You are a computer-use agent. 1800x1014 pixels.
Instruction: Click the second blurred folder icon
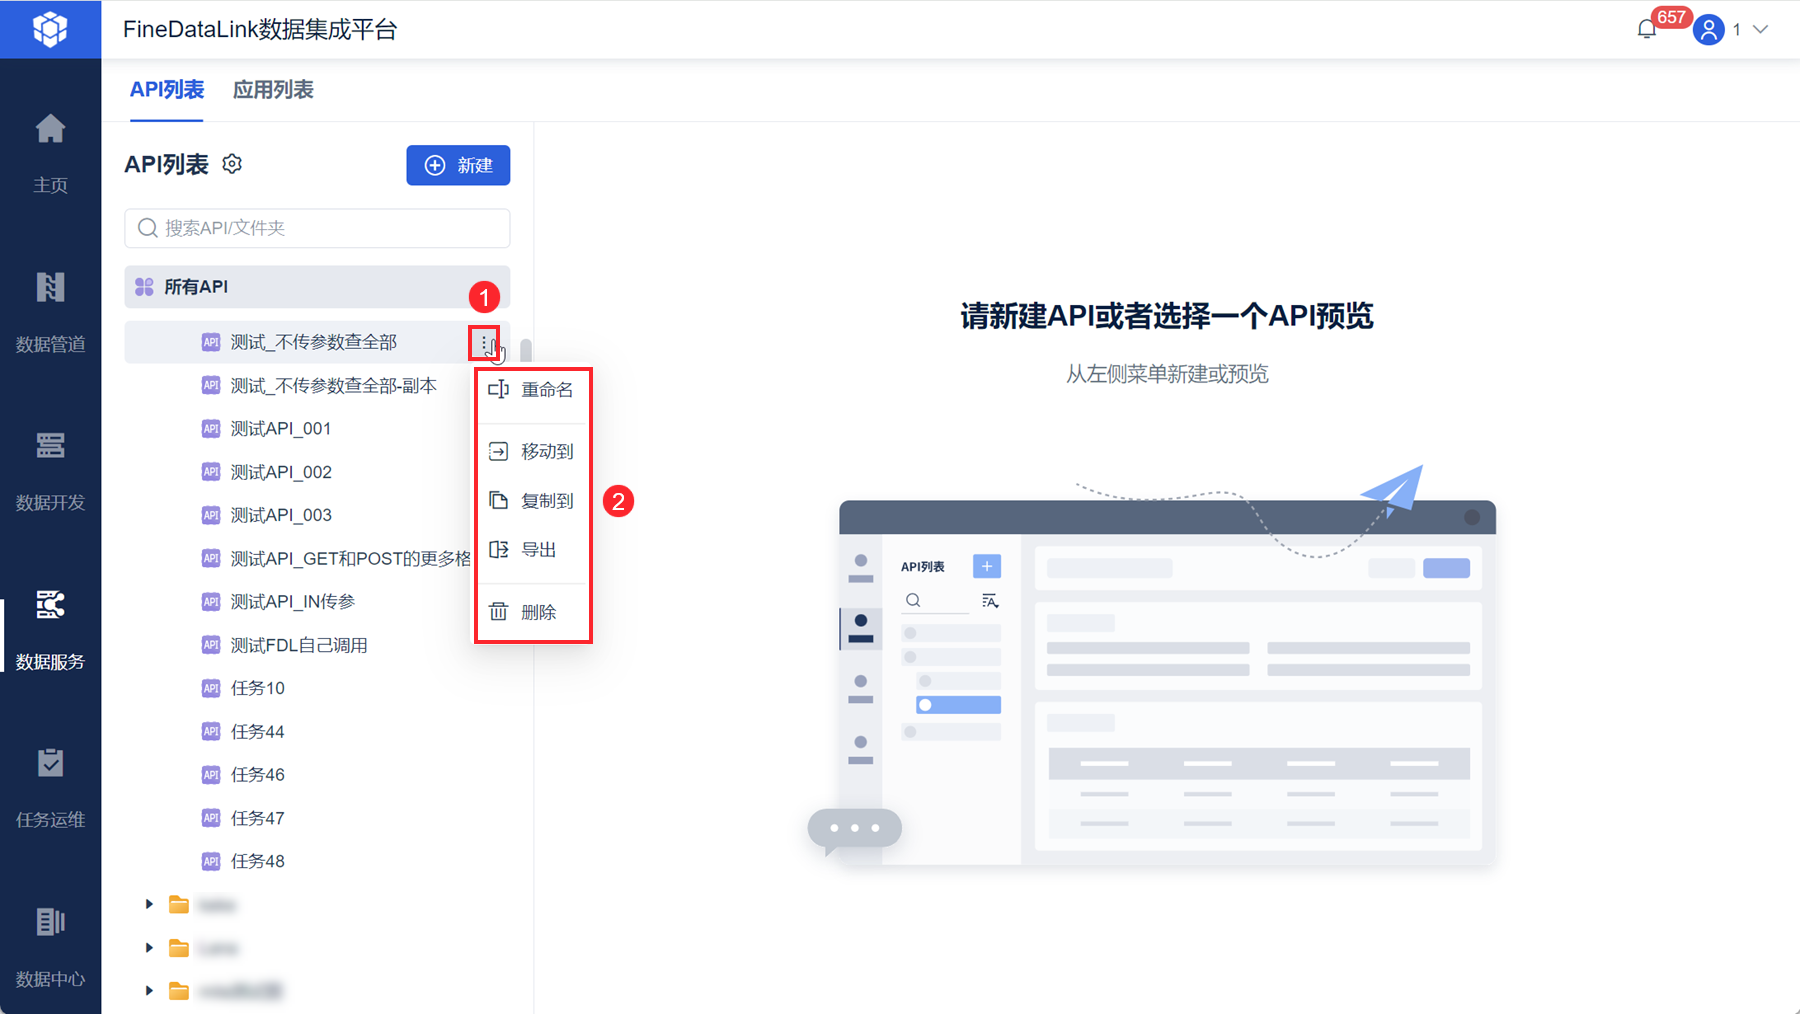coord(179,947)
